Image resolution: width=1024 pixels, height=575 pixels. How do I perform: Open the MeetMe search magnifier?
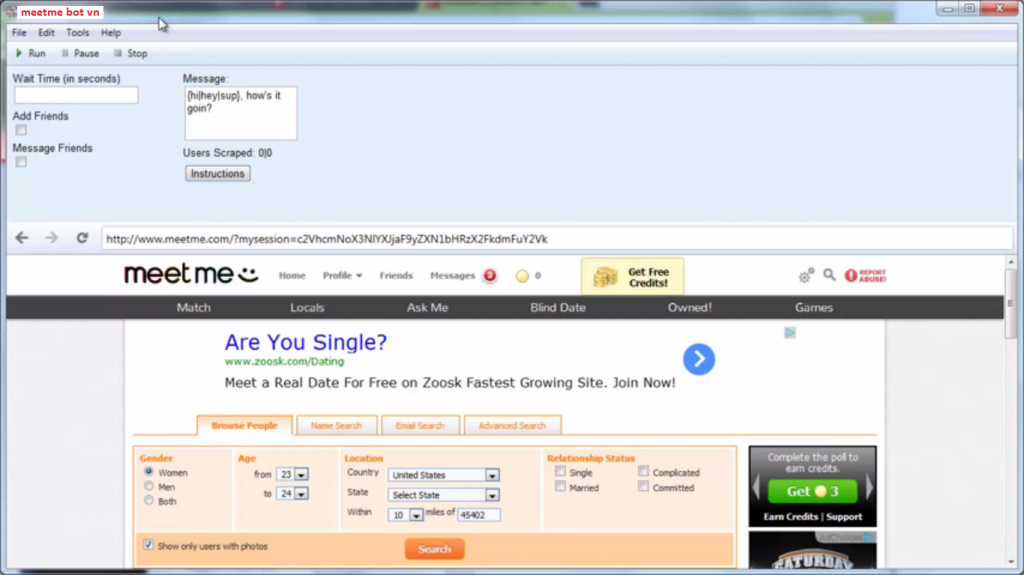tap(829, 275)
